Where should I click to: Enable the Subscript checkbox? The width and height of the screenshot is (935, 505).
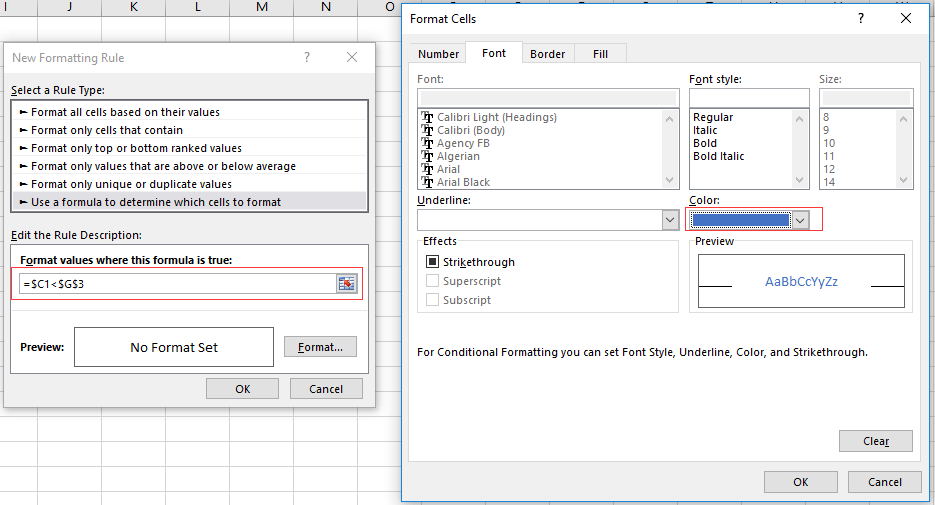(432, 300)
